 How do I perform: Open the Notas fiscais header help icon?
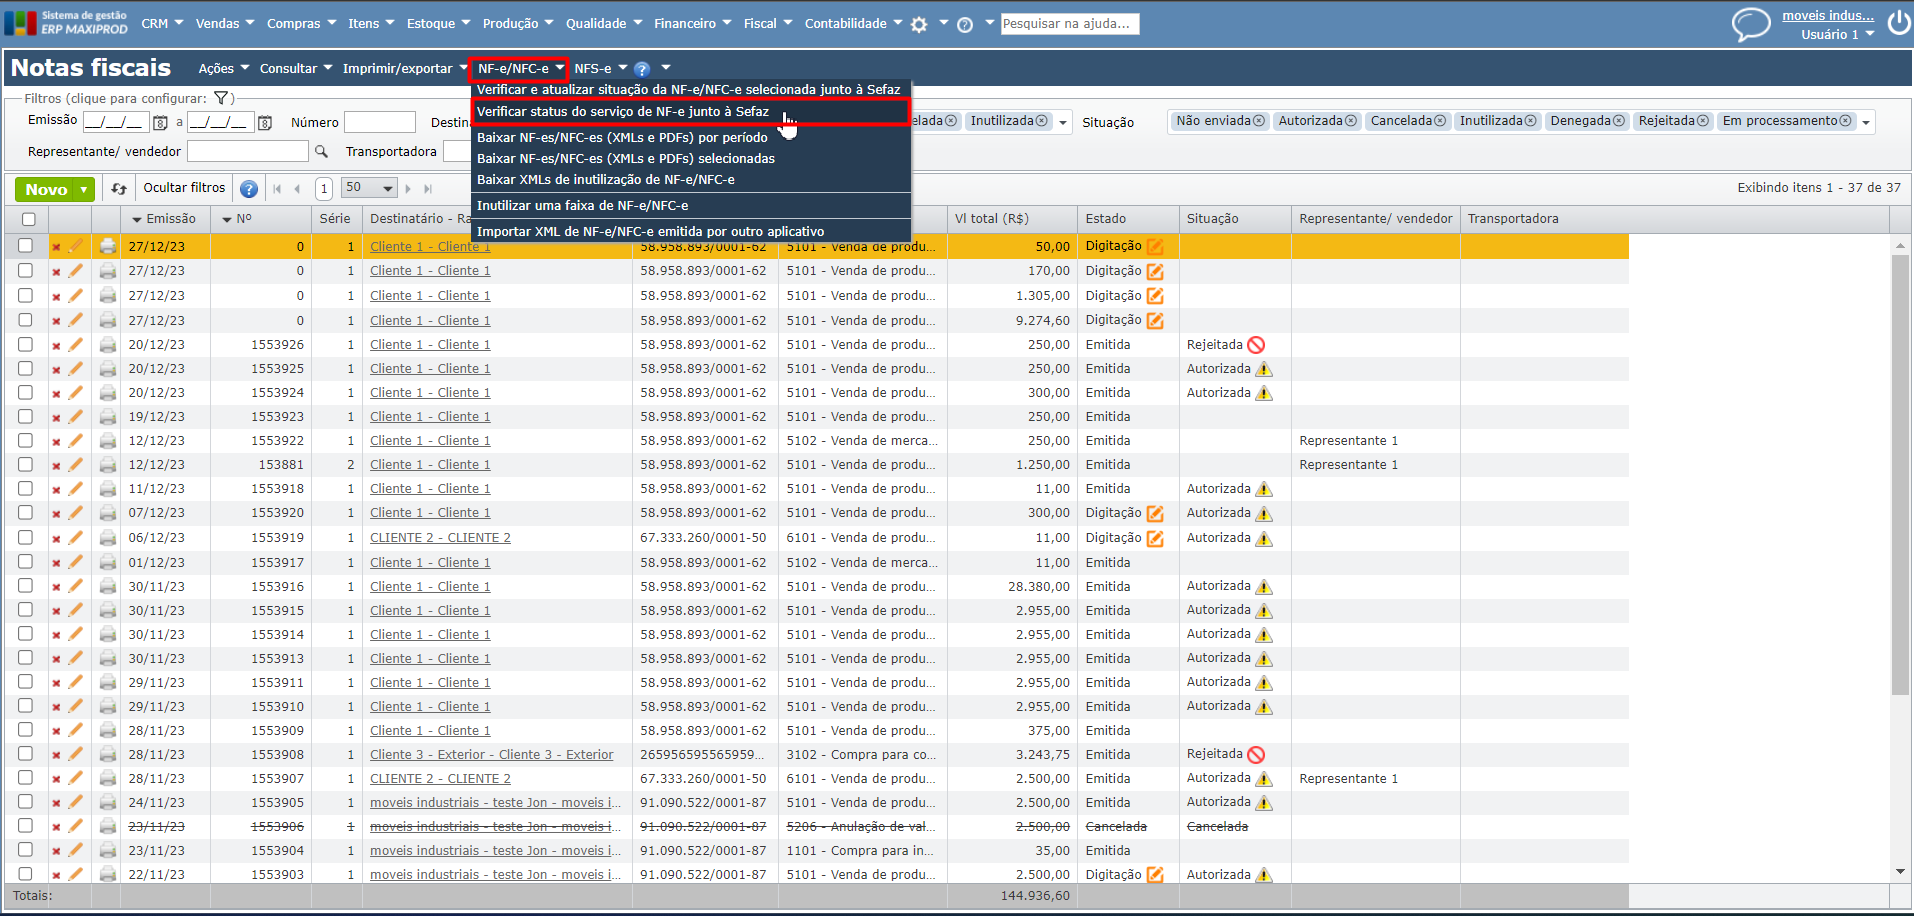coord(642,69)
